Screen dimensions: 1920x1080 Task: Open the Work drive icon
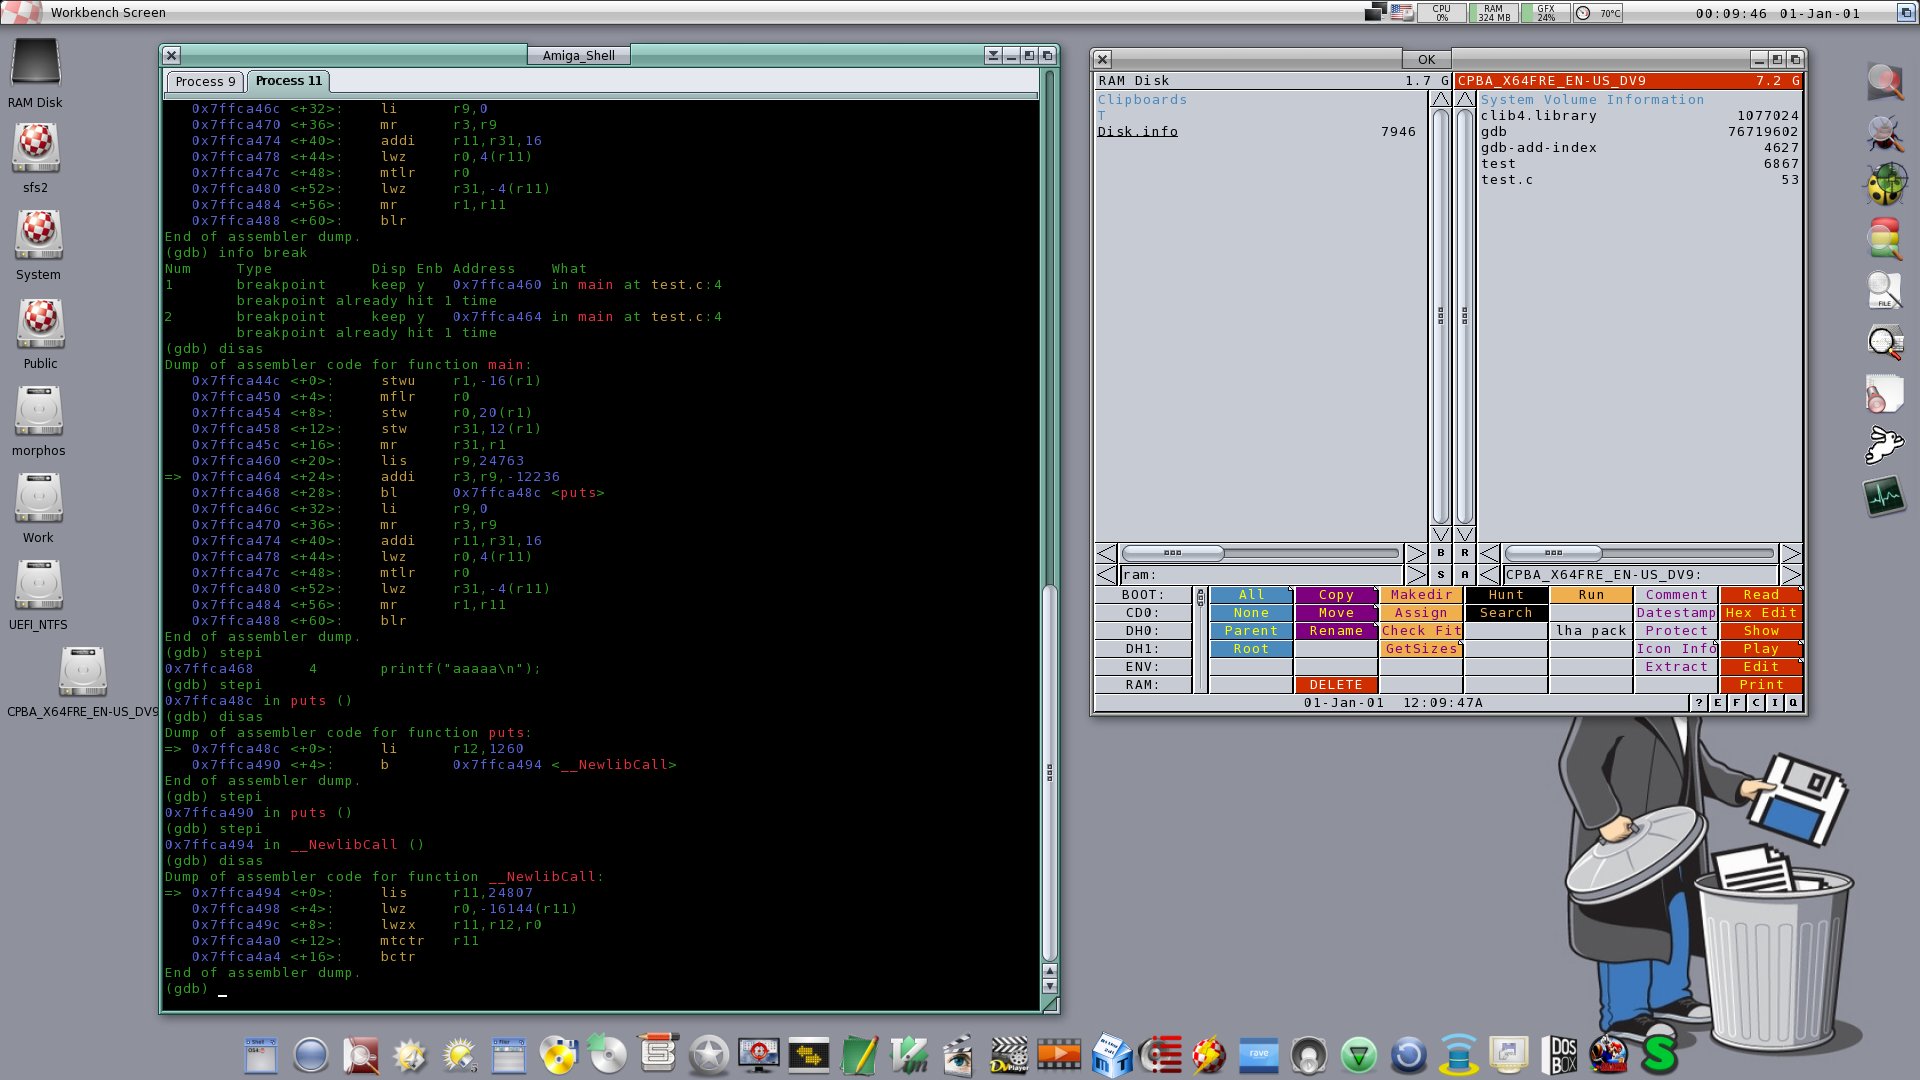38,497
